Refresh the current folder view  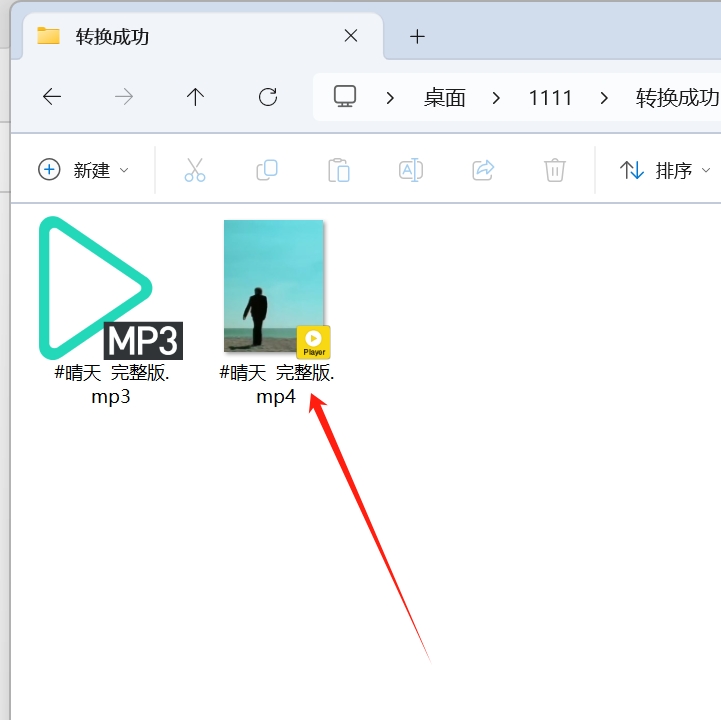click(268, 97)
